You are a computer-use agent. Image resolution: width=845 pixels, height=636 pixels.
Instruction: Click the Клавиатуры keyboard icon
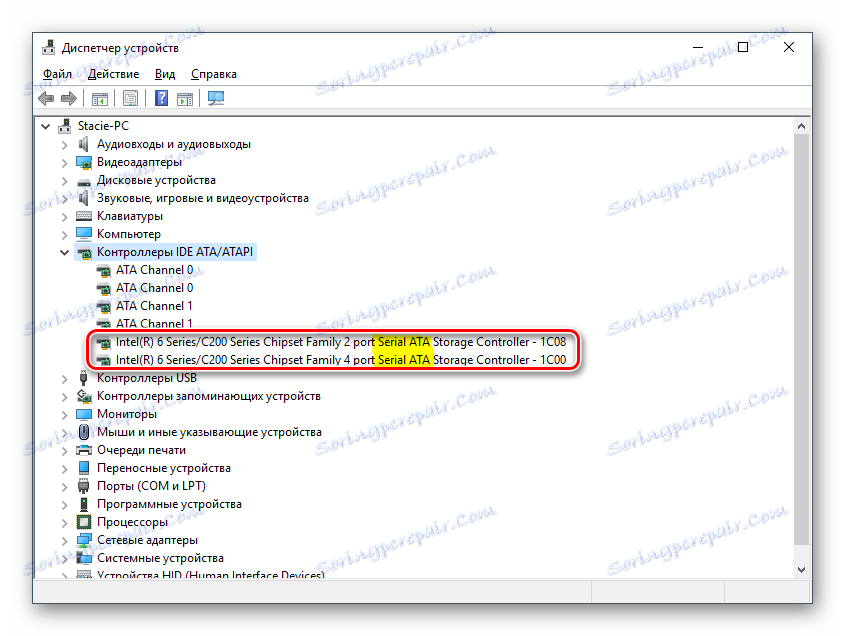click(x=84, y=216)
